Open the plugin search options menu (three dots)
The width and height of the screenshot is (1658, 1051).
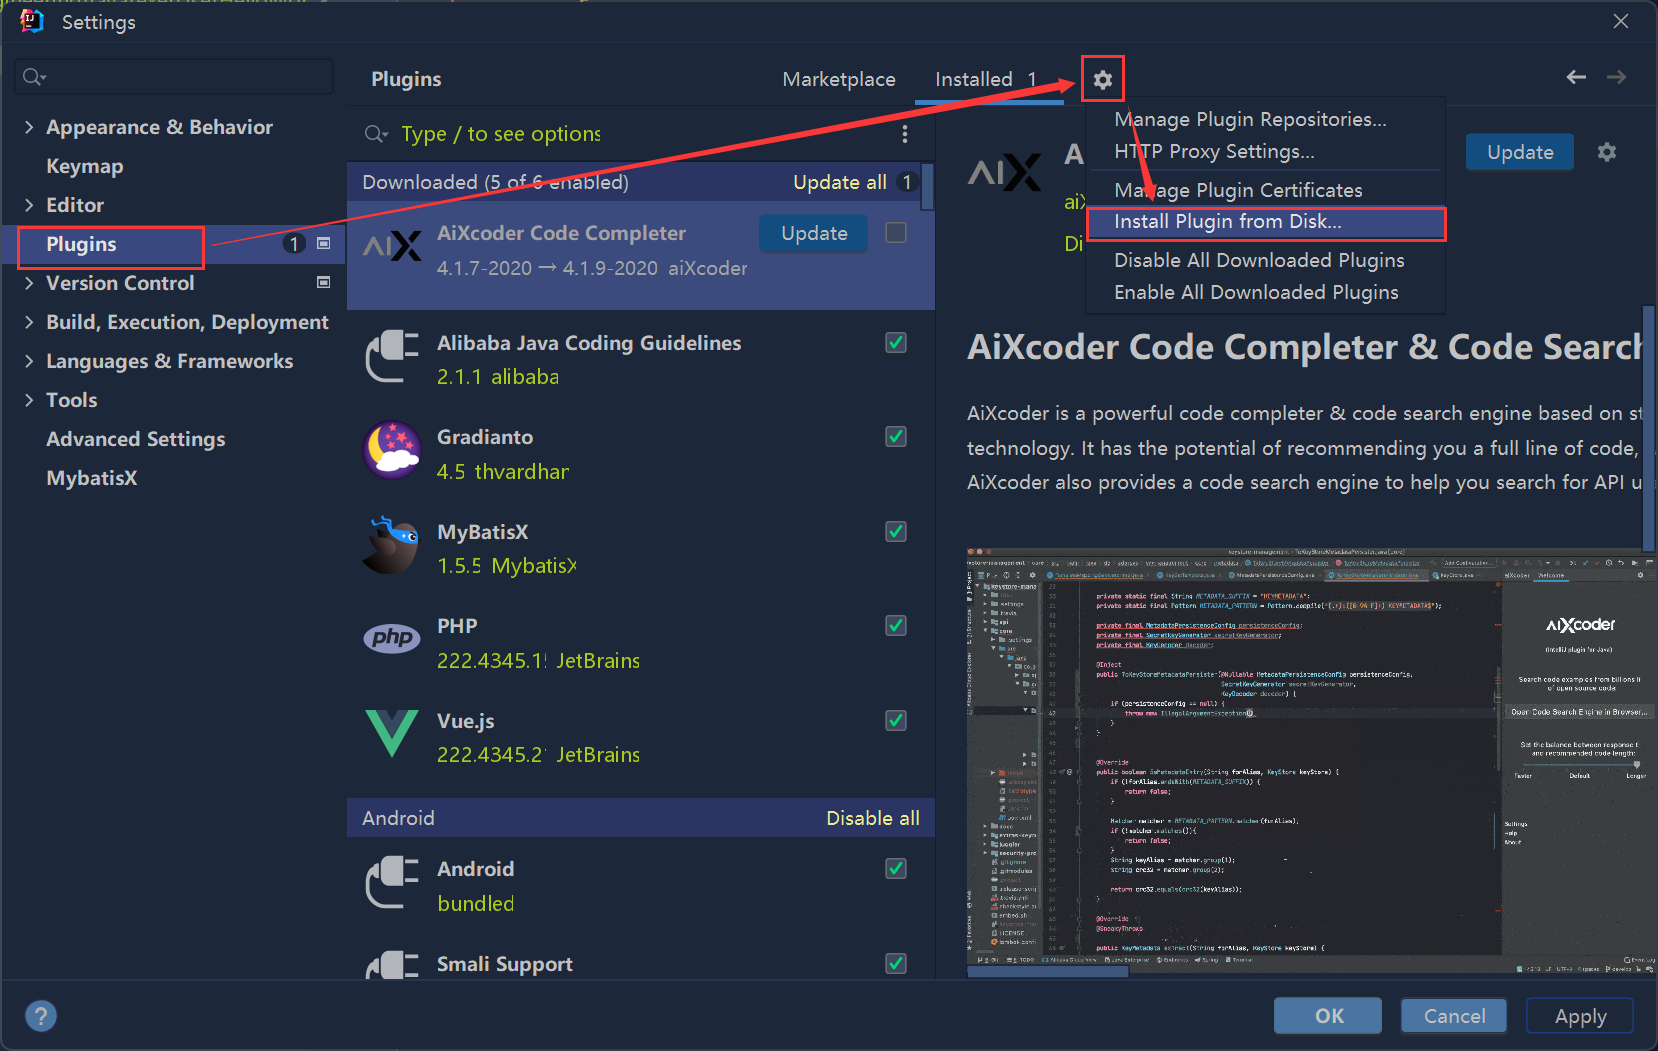click(x=905, y=134)
